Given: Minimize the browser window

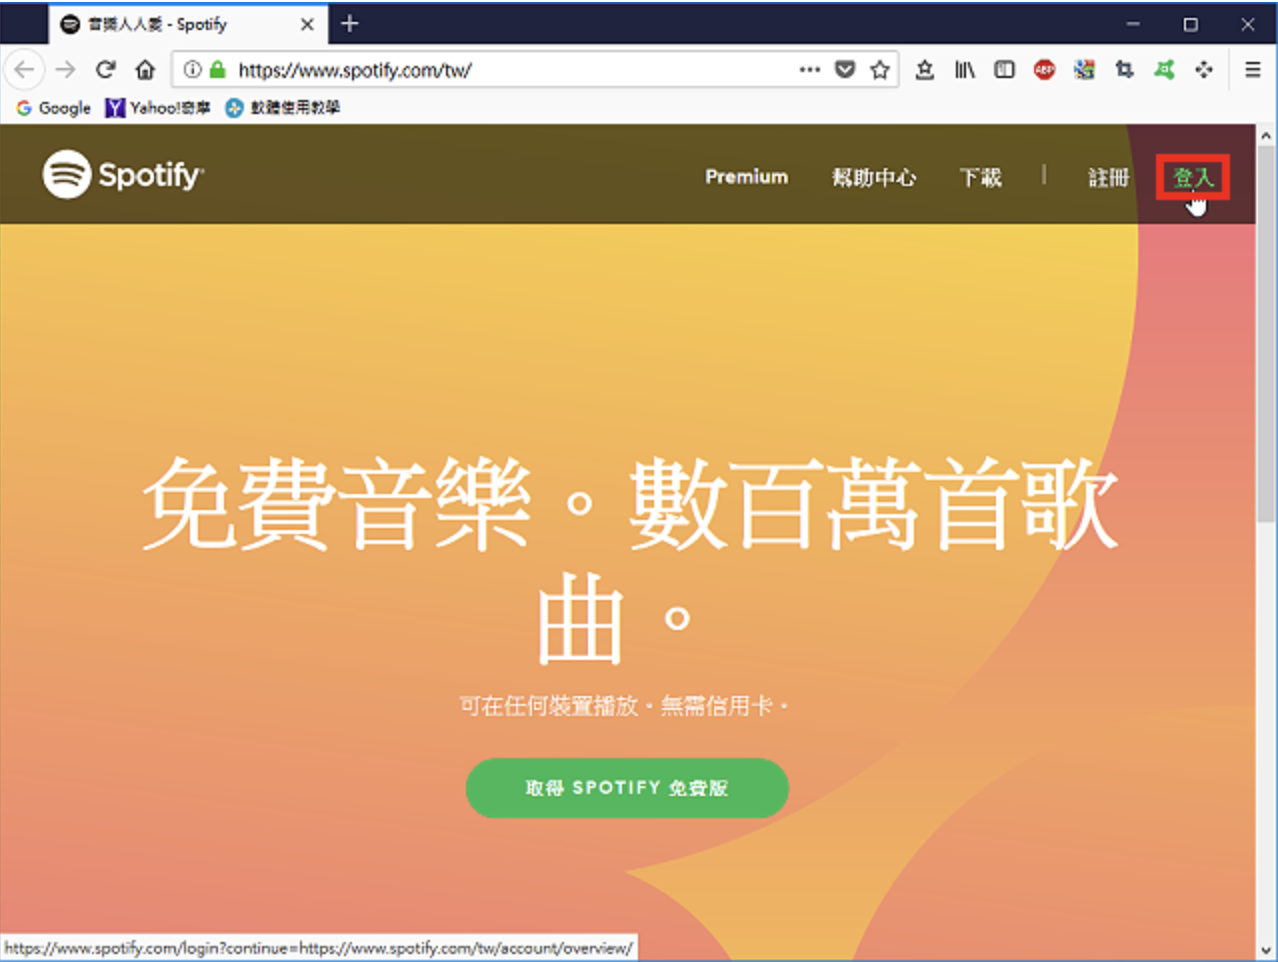Looking at the screenshot, I should pos(1133,24).
